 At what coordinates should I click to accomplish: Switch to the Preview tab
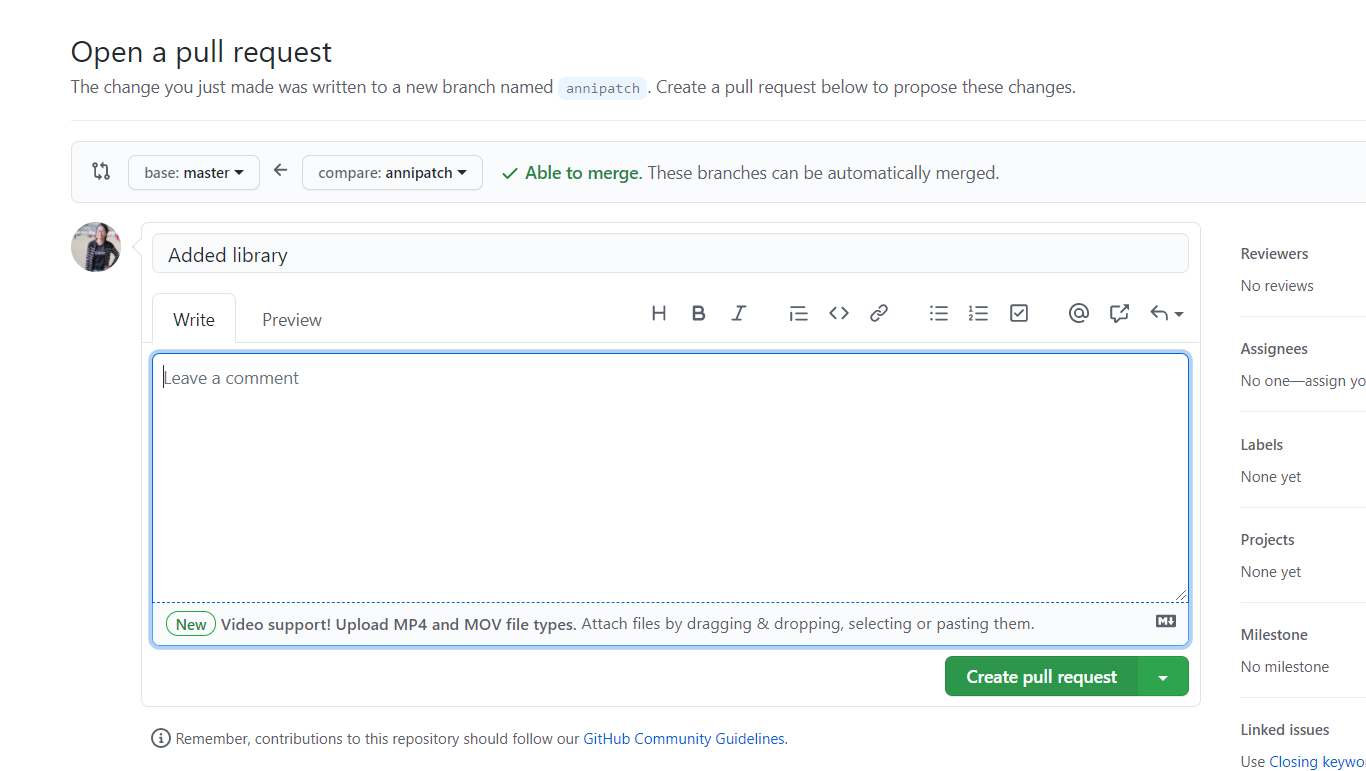tap(292, 320)
